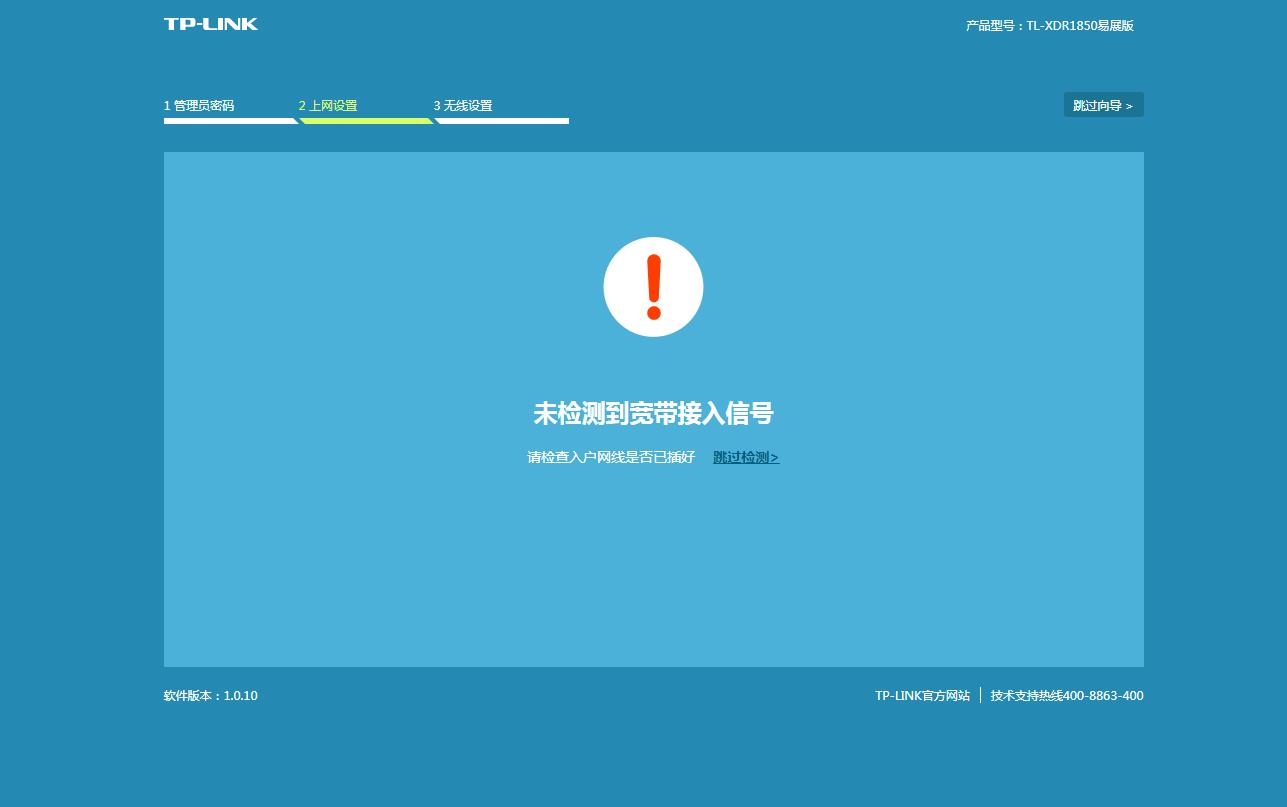The height and width of the screenshot is (807, 1287).
Task: Open the TP-LINK官方网站 link
Action: [x=922, y=695]
